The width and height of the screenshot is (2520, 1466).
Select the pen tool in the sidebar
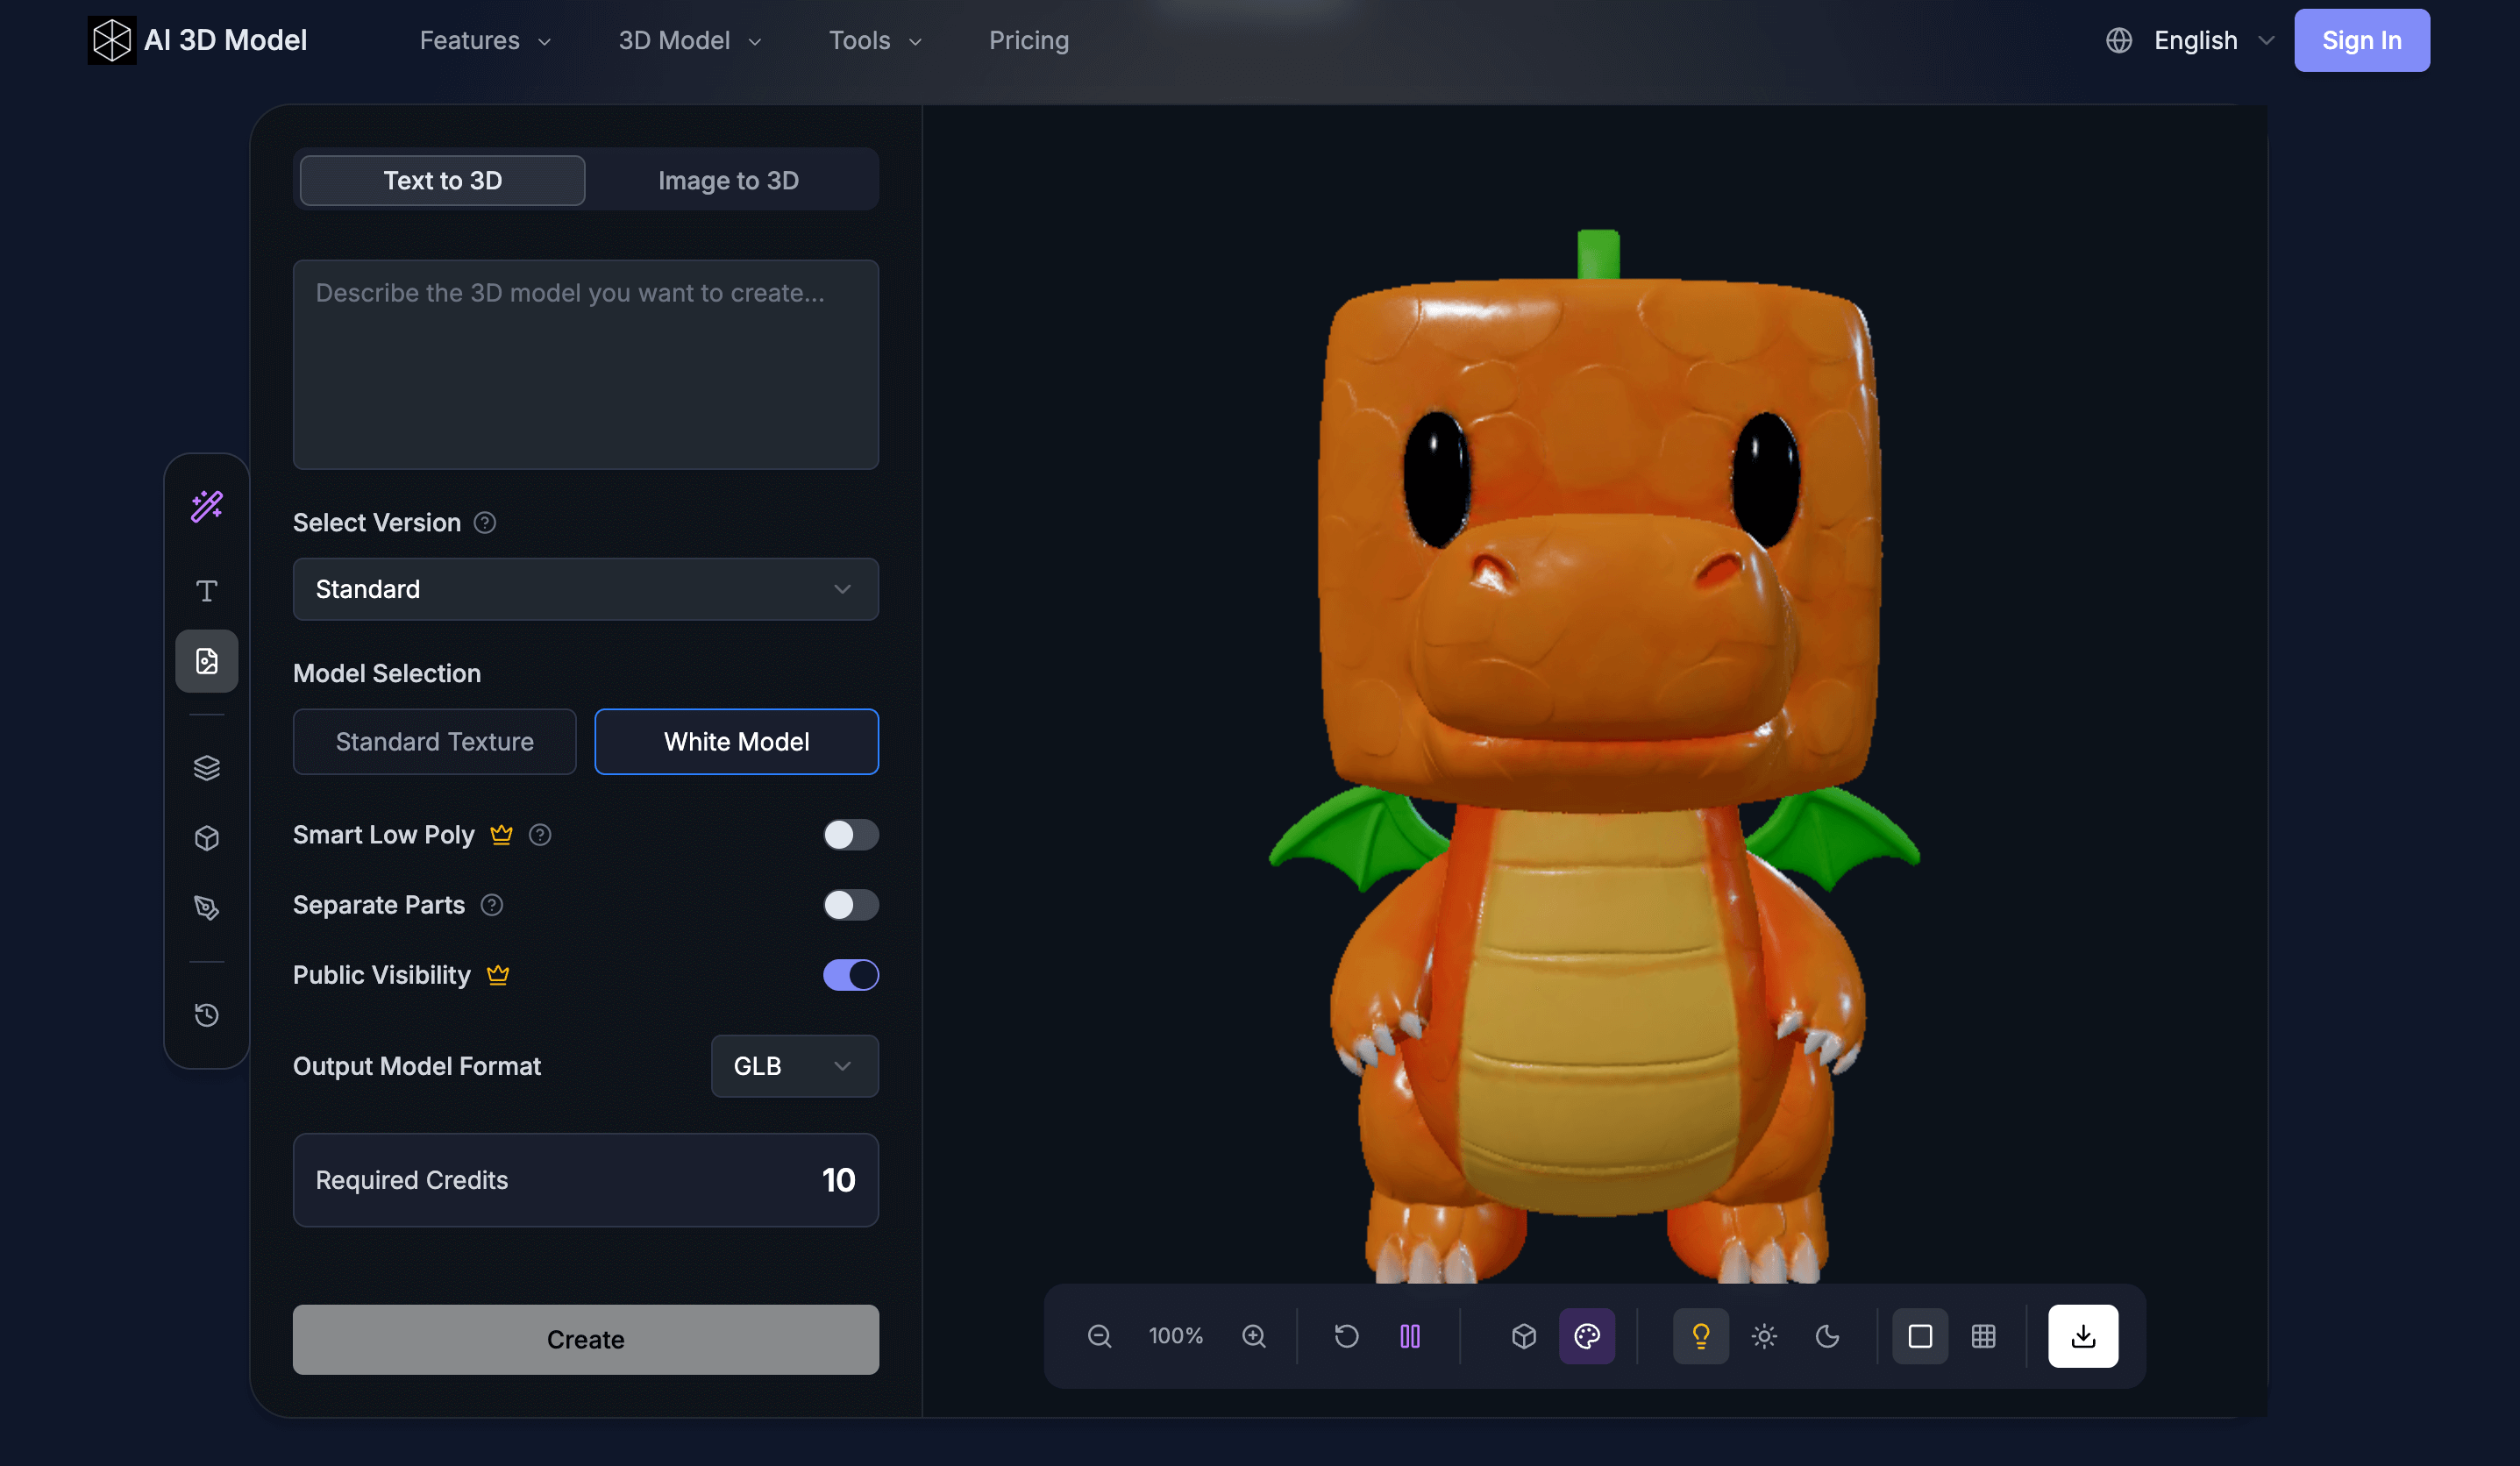[207, 908]
